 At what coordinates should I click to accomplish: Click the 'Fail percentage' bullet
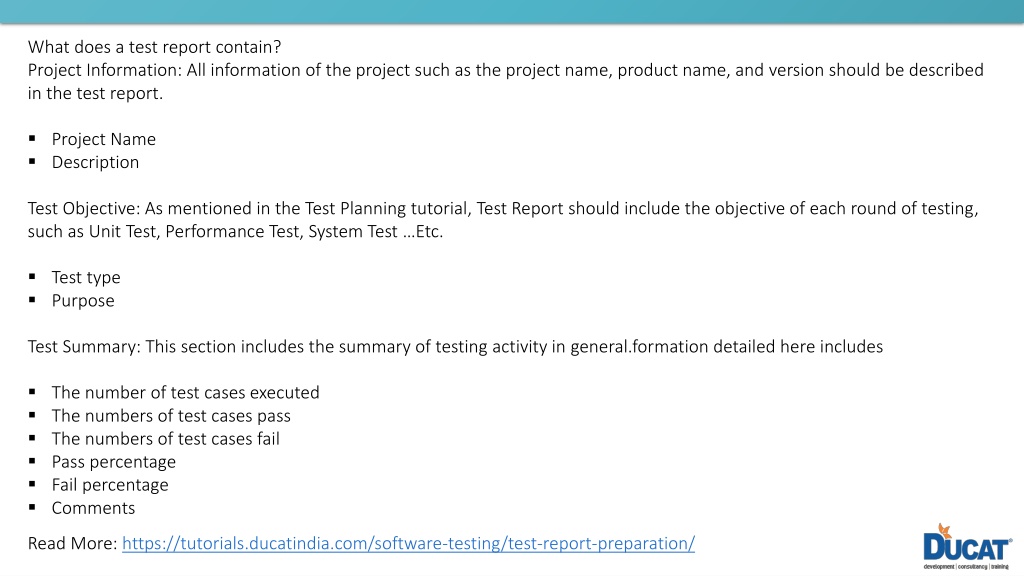coord(110,485)
